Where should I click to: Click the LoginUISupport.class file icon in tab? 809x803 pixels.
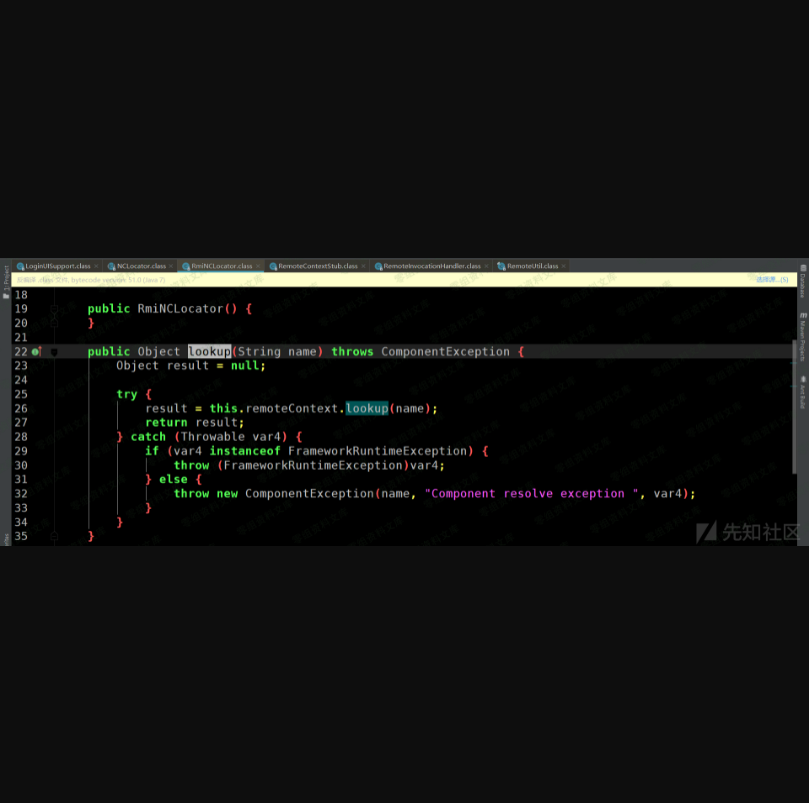click(20, 267)
